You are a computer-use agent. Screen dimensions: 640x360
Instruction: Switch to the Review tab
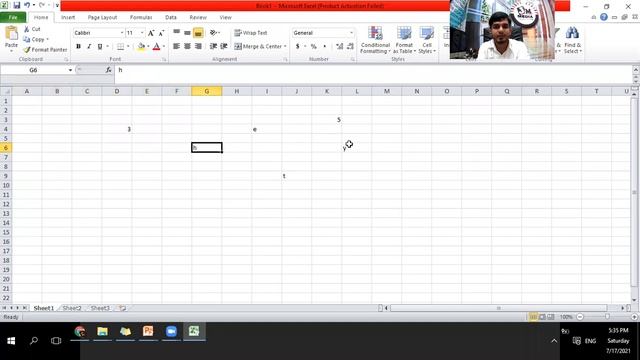coord(198,18)
